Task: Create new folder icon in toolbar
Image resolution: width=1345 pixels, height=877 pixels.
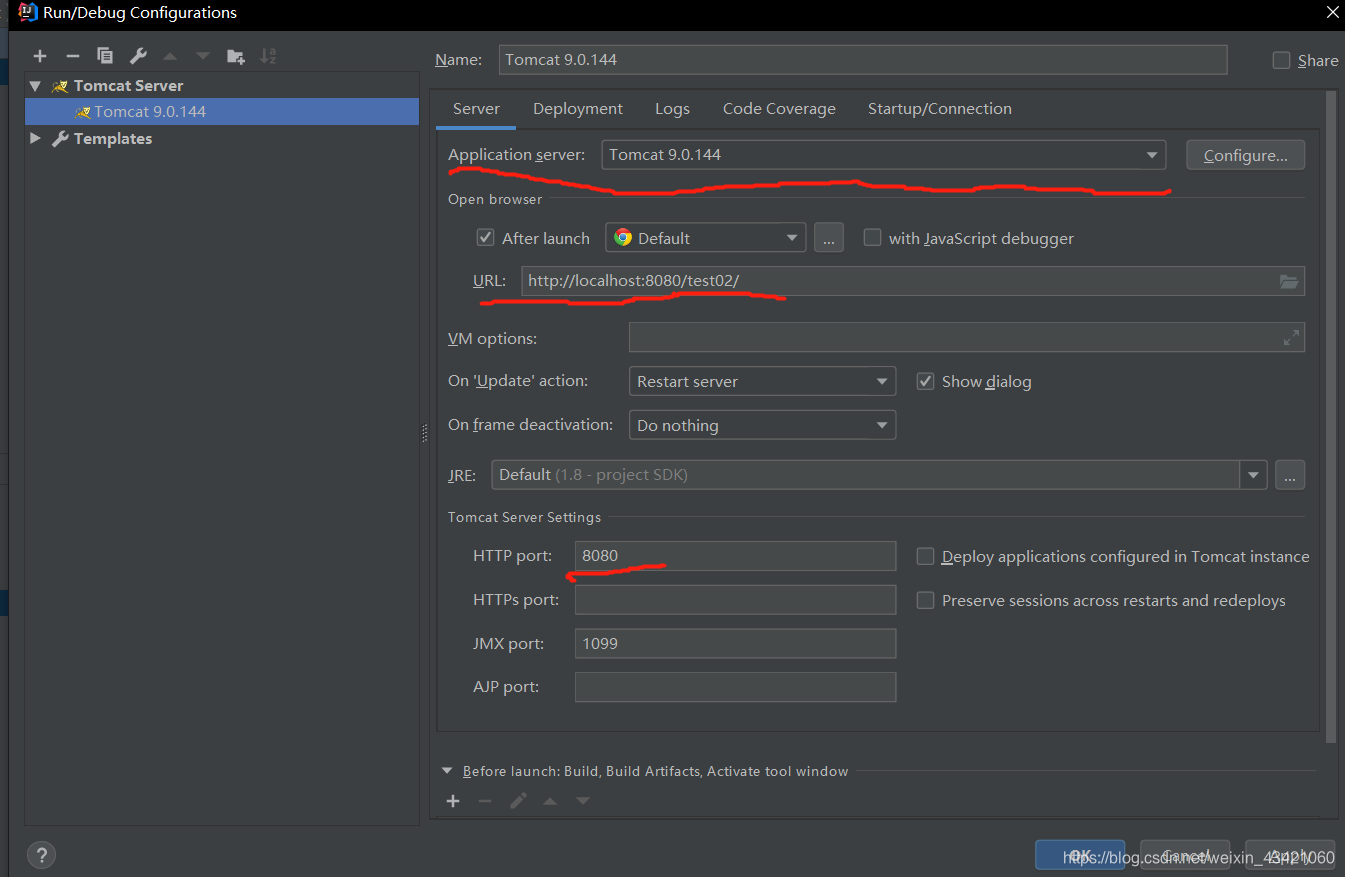Action: tap(235, 57)
